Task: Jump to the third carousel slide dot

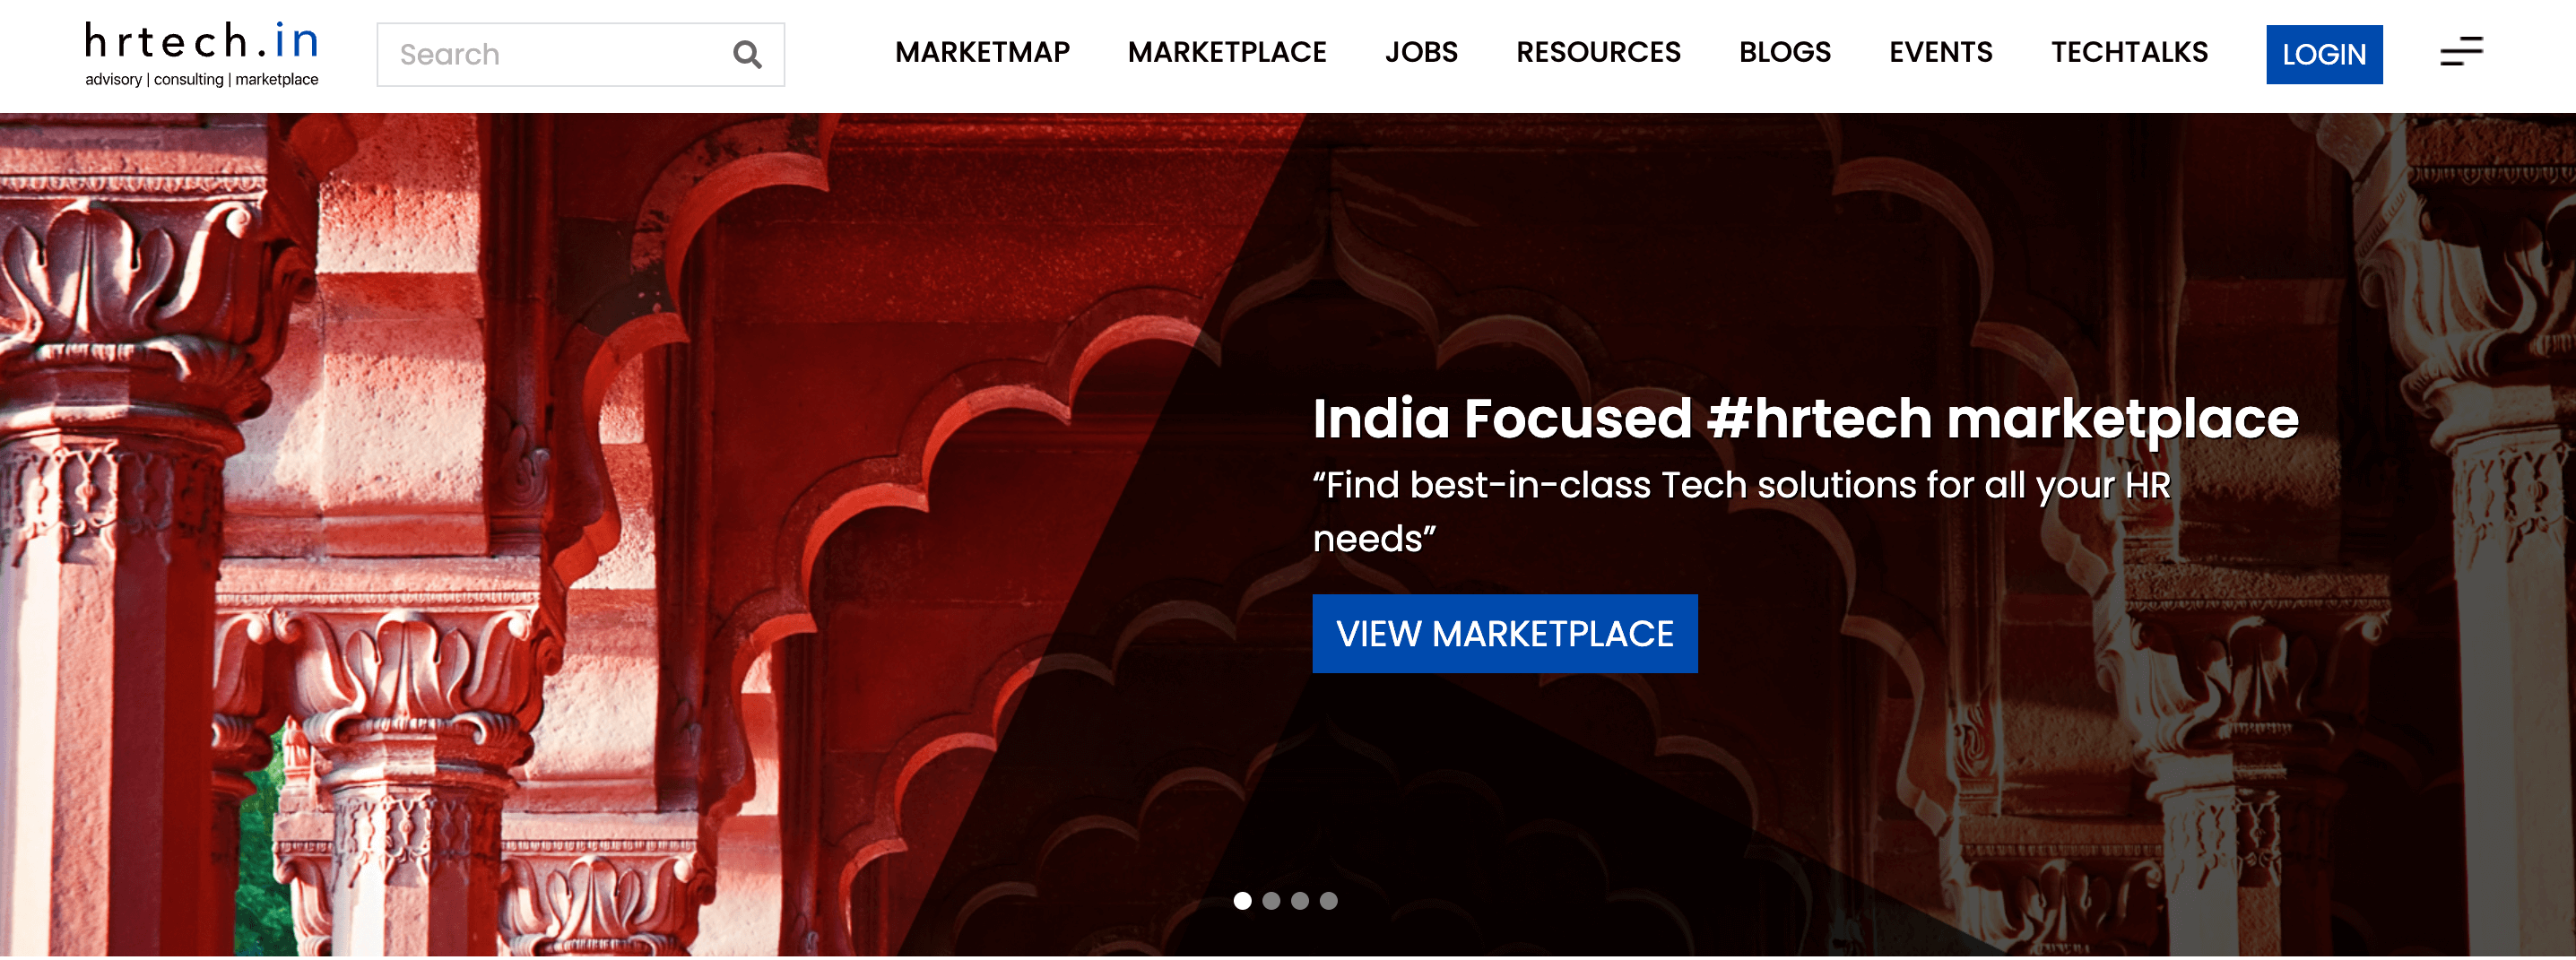Action: coord(1300,901)
